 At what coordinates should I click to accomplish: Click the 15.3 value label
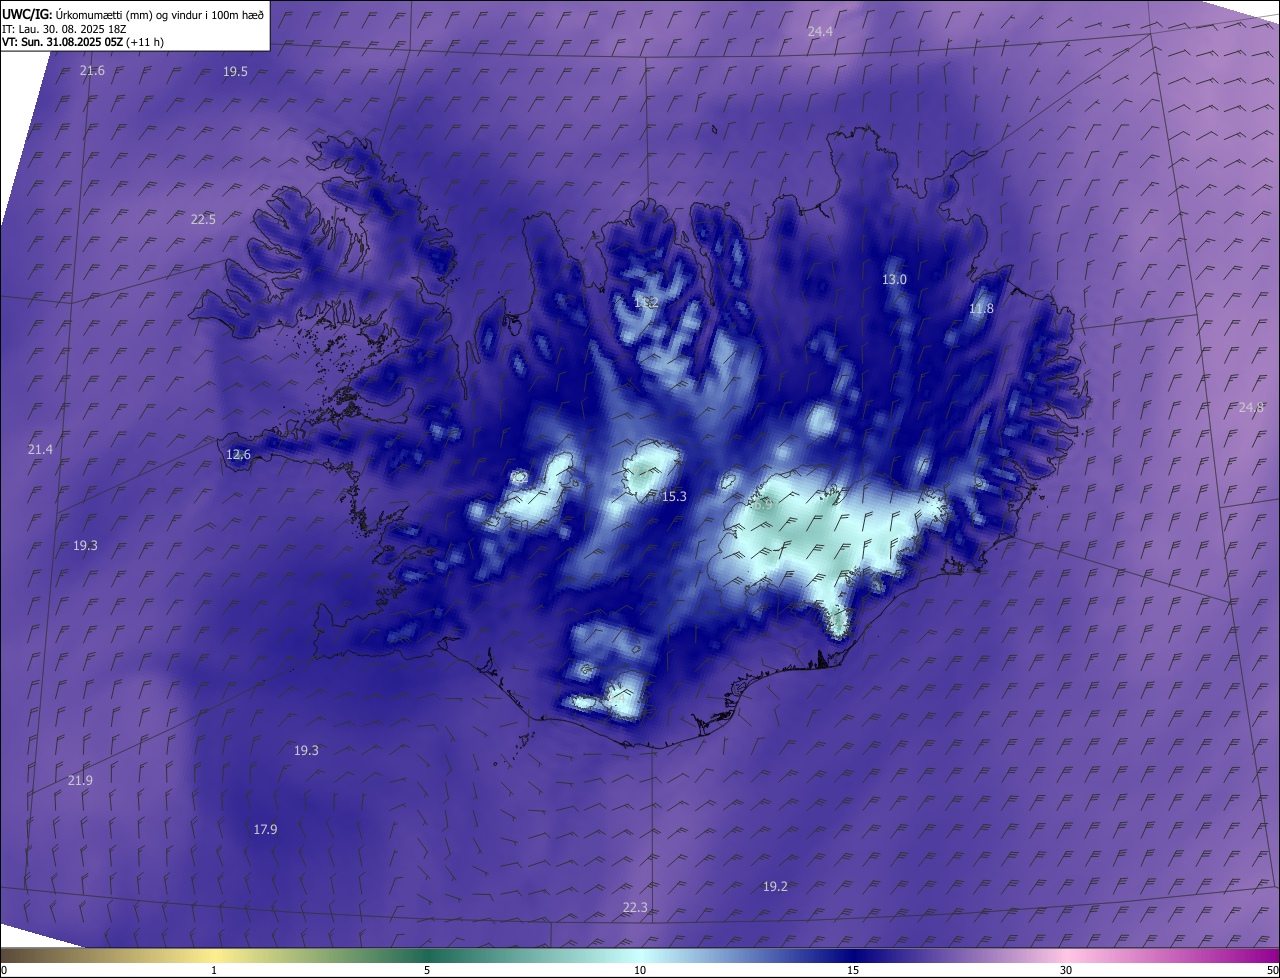coord(675,497)
